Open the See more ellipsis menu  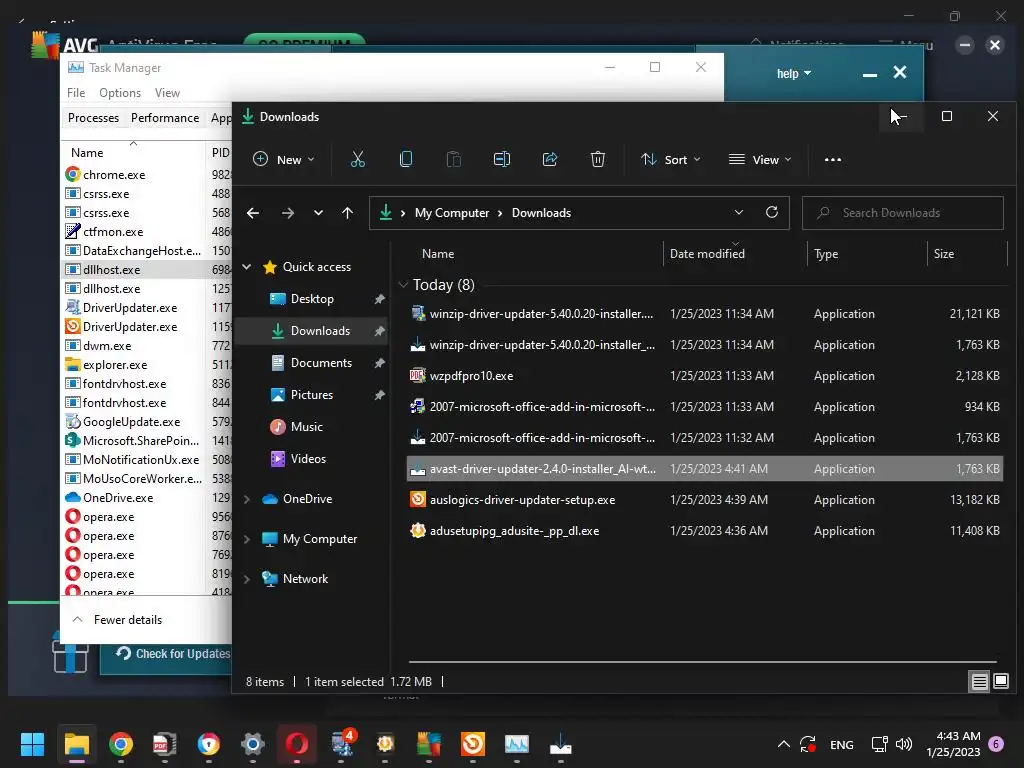(833, 159)
